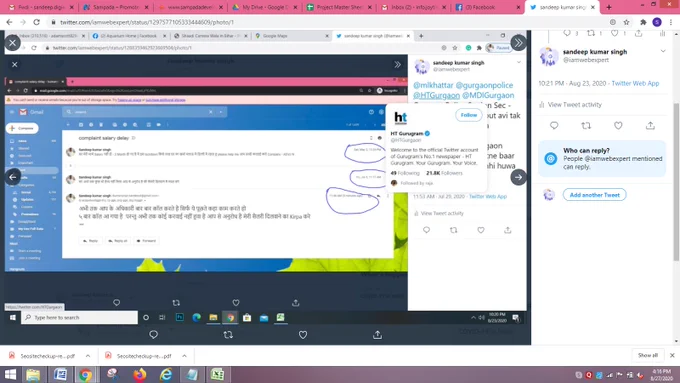
Task: Like the photo with heart icon
Action: pyautogui.click(x=303, y=334)
